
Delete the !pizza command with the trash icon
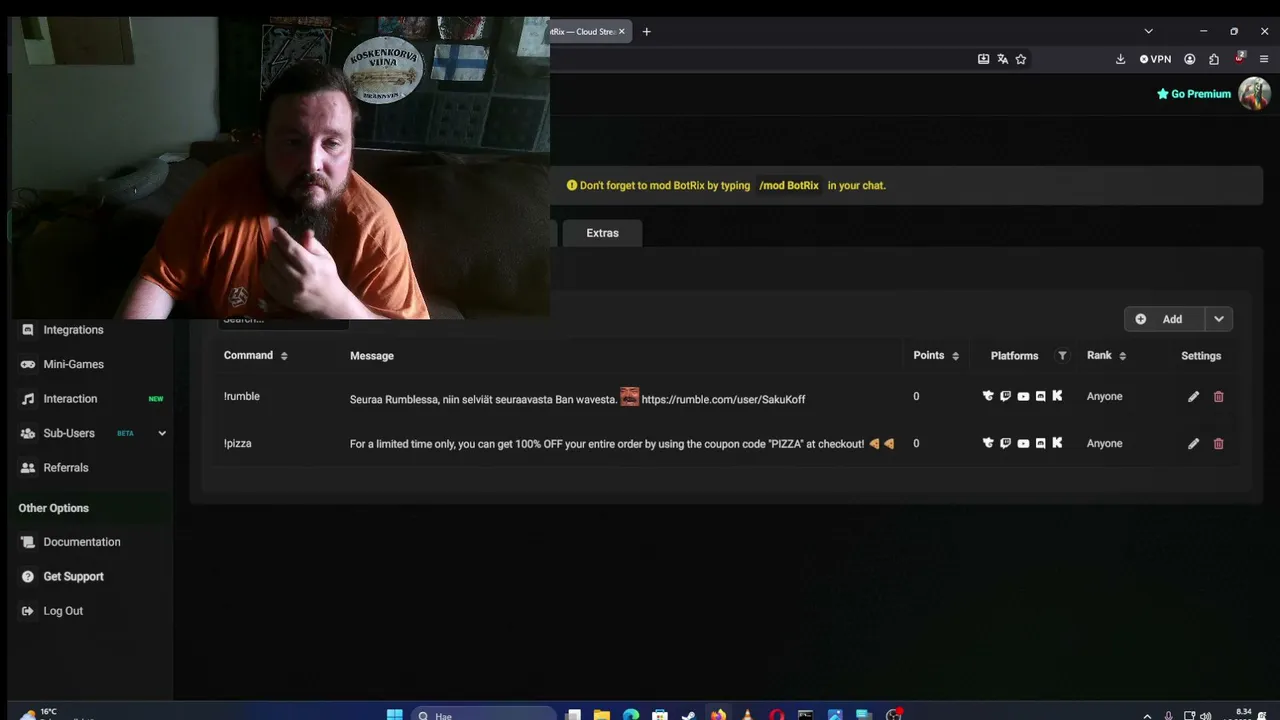[1218, 444]
